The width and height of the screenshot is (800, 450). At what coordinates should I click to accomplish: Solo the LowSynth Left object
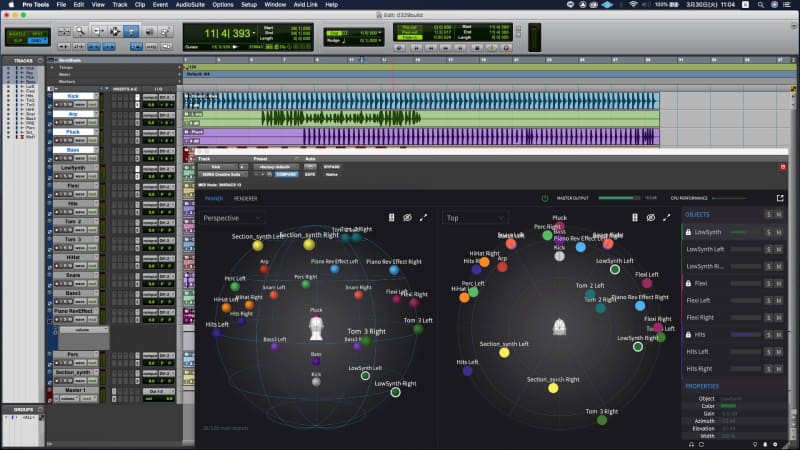(769, 249)
